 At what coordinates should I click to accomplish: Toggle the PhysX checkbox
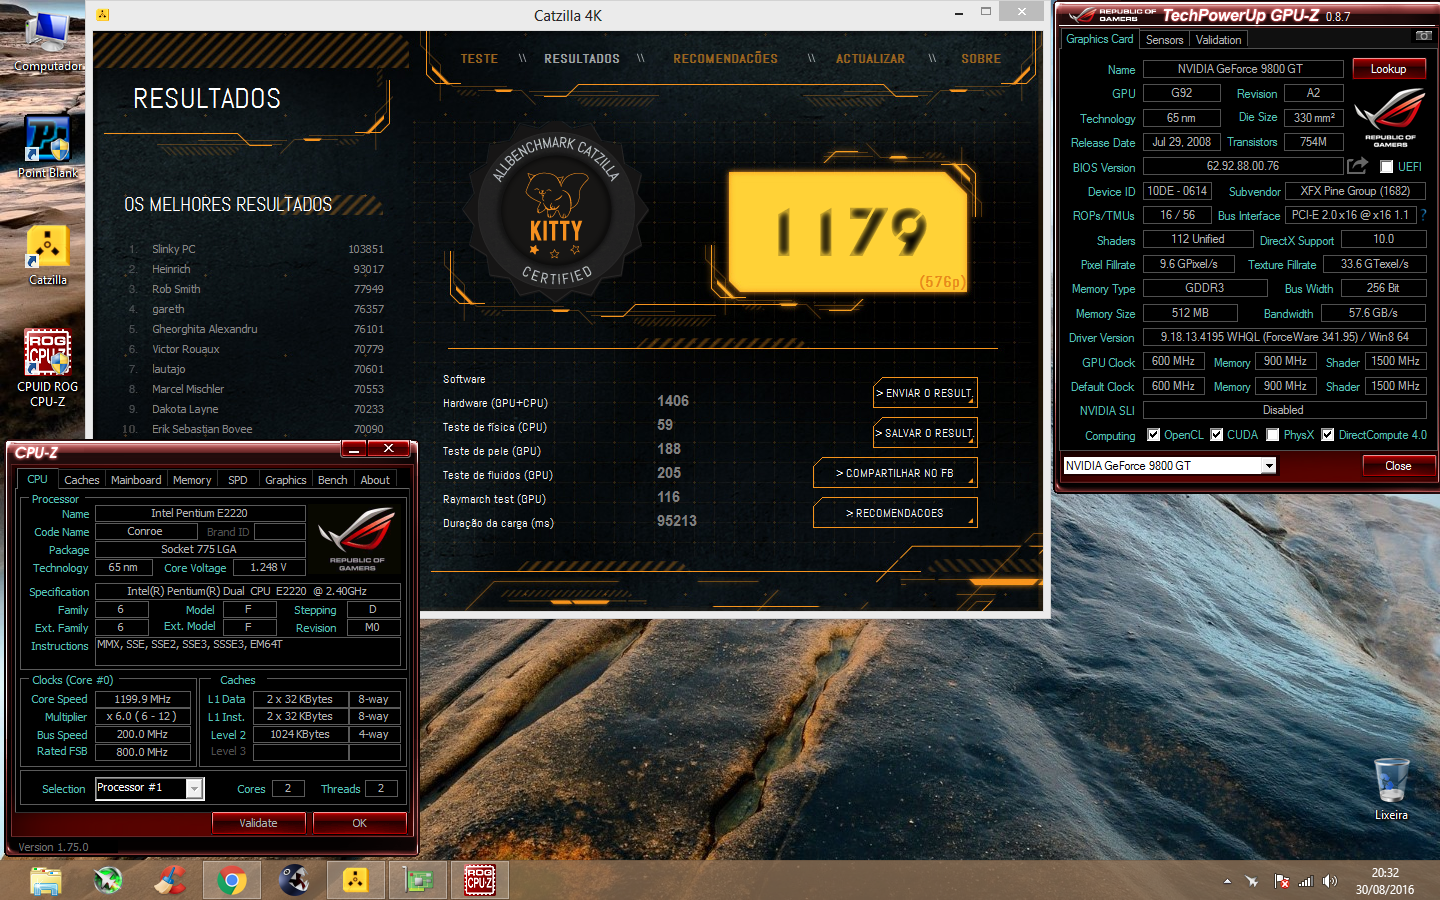tap(1273, 435)
